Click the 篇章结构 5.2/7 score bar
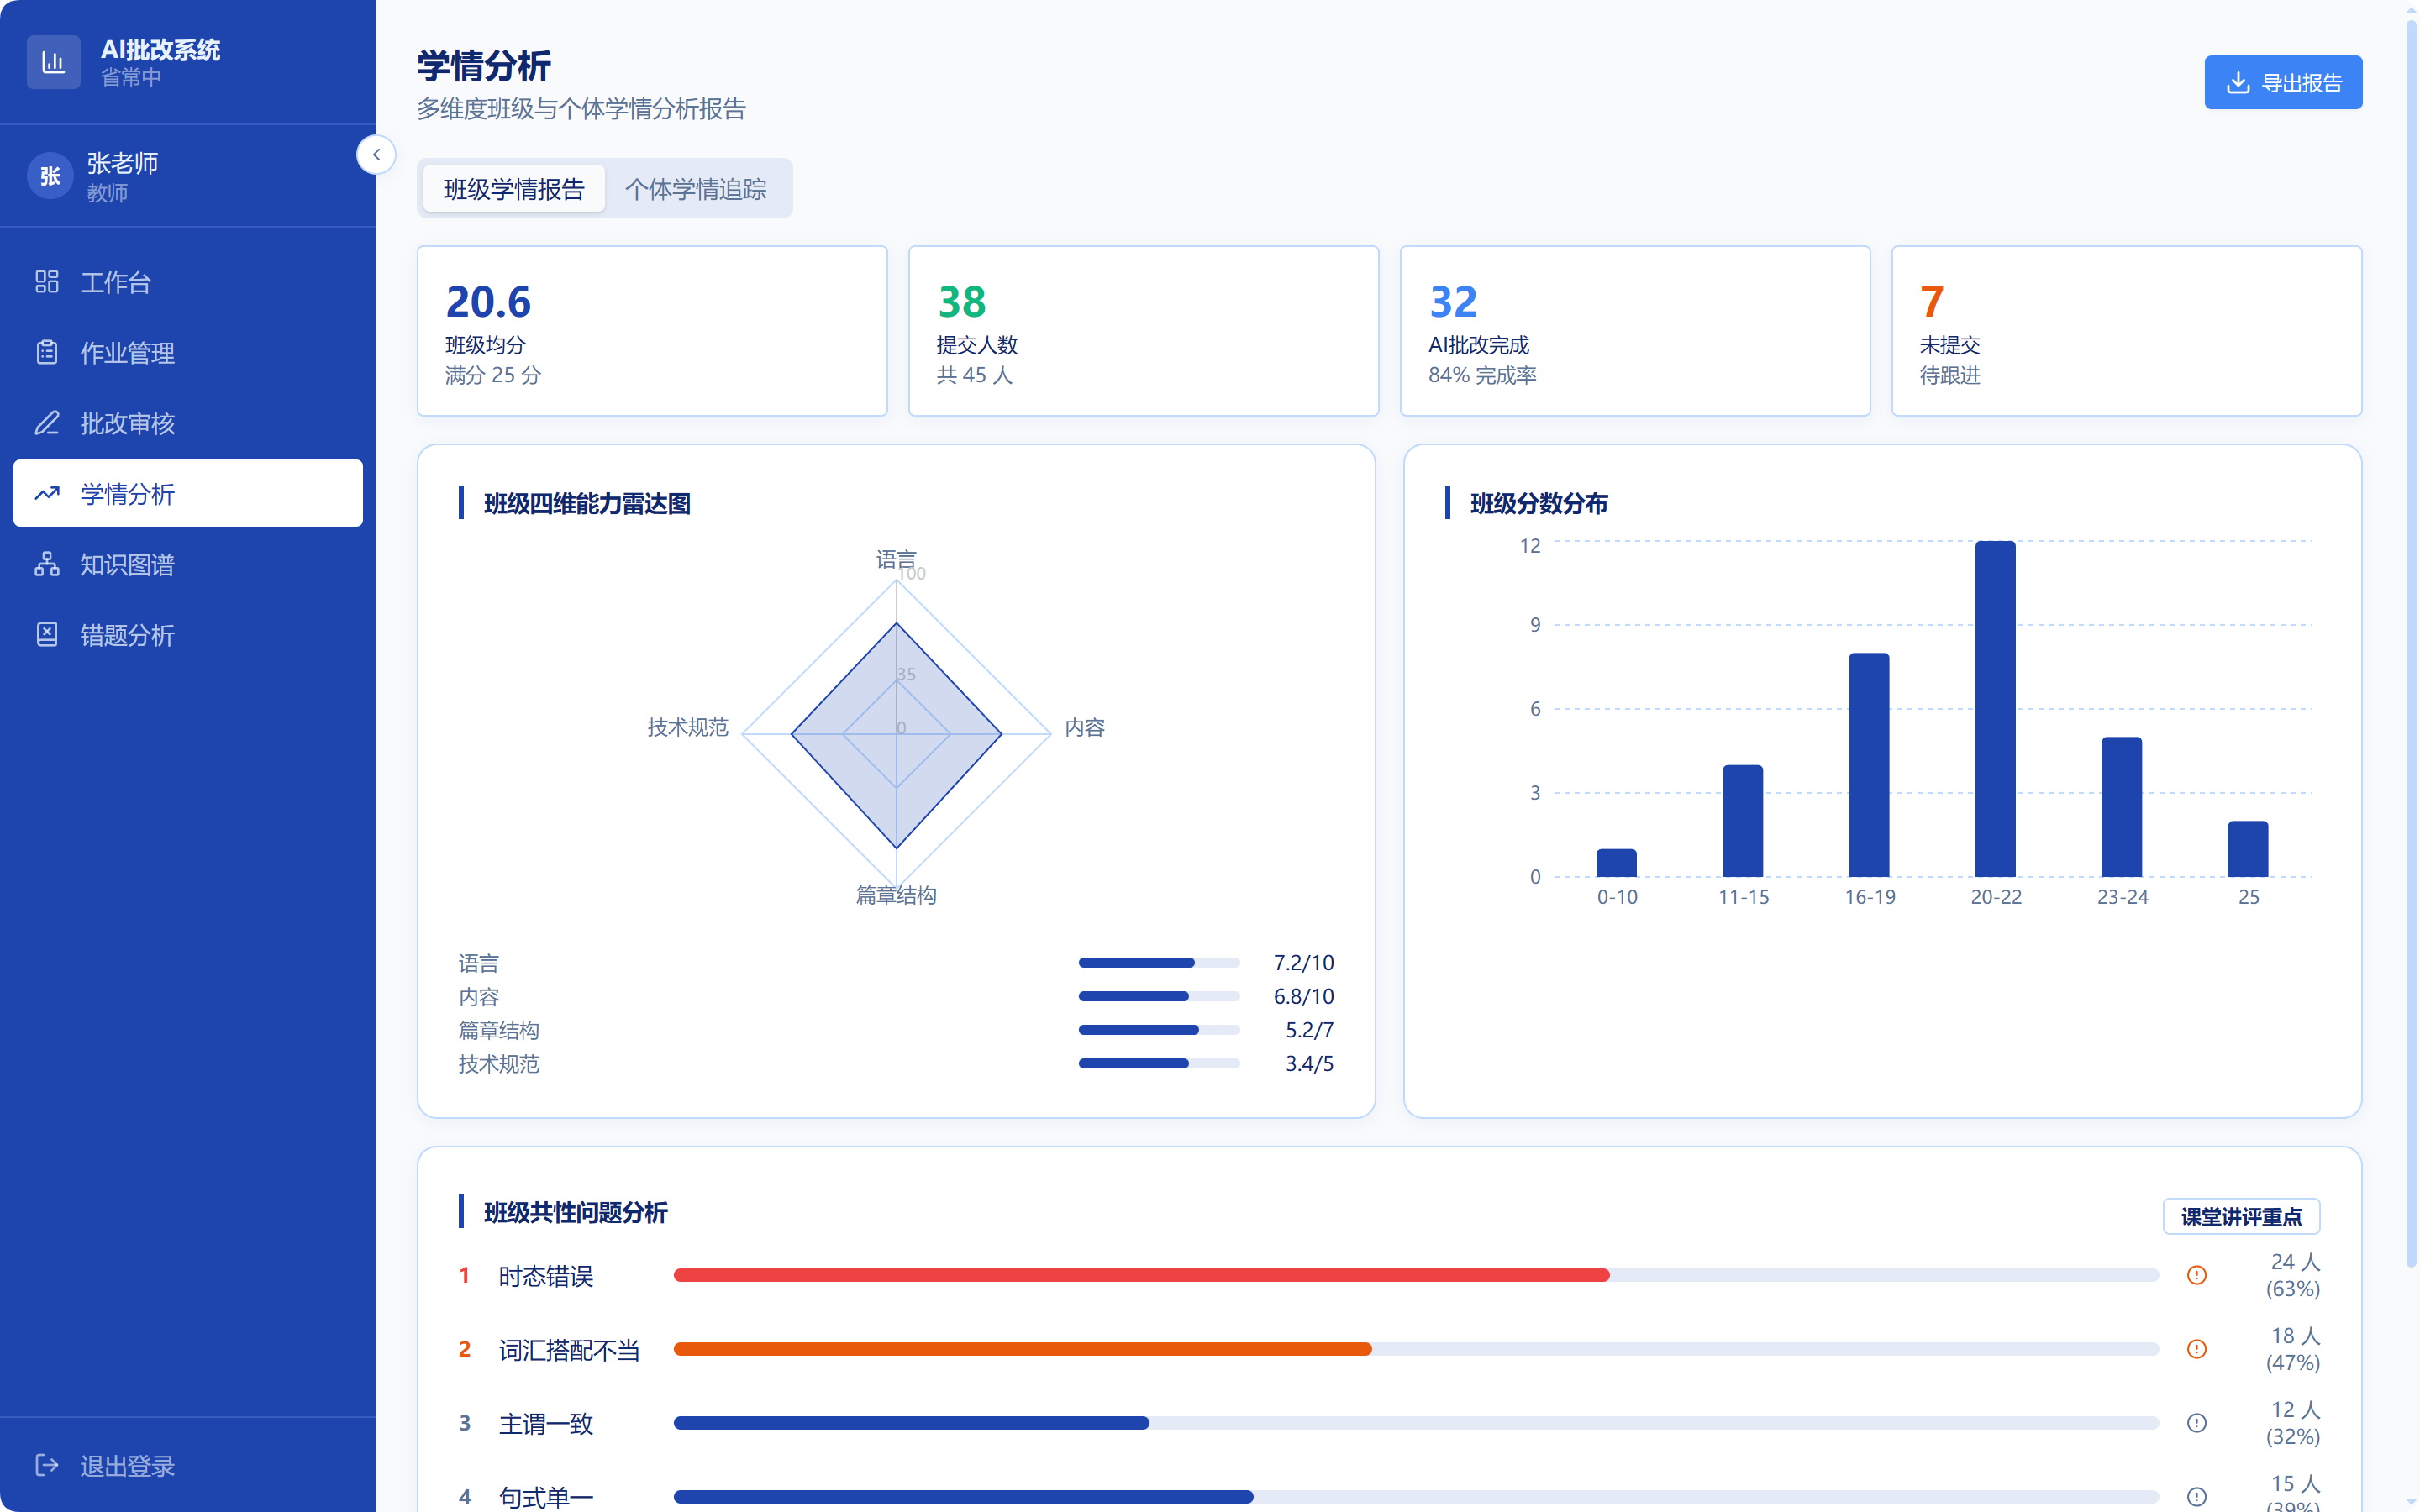2420x1512 pixels. click(1159, 1030)
